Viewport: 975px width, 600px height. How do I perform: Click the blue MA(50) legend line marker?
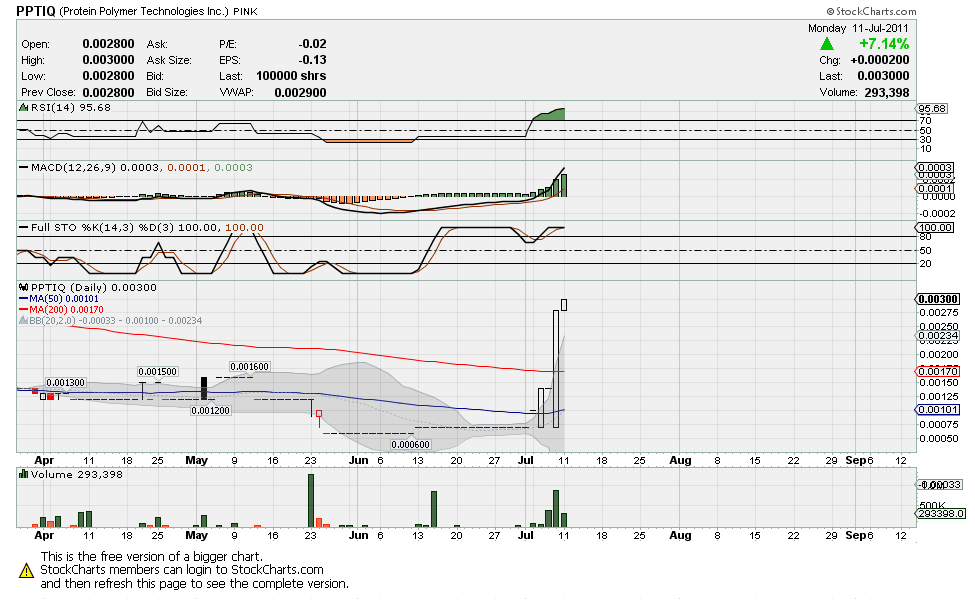coord(24,299)
